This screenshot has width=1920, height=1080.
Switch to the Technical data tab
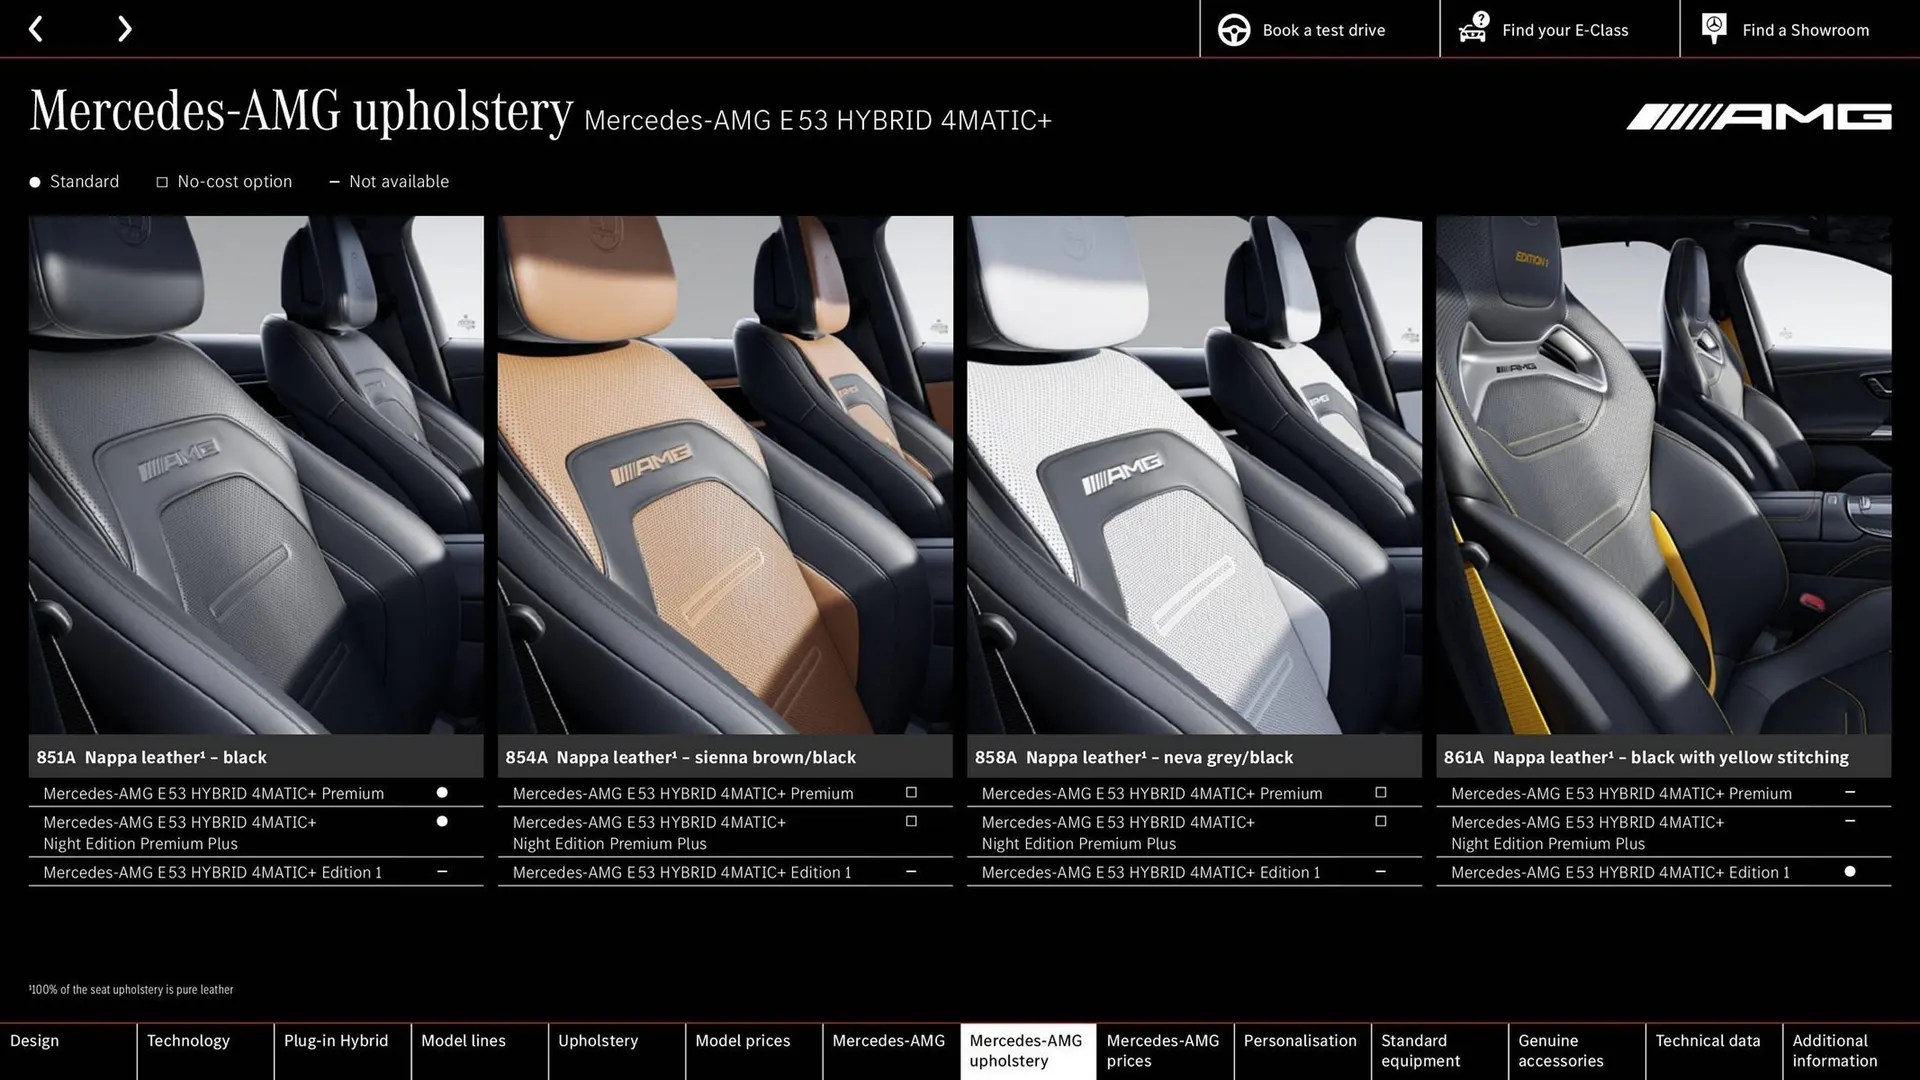pyautogui.click(x=1710, y=1040)
